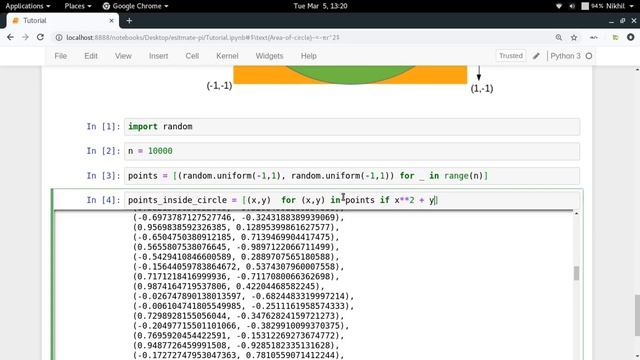640x360 pixels.
Task: Click into the 'n = 10000' code cell
Action: pos(352,151)
